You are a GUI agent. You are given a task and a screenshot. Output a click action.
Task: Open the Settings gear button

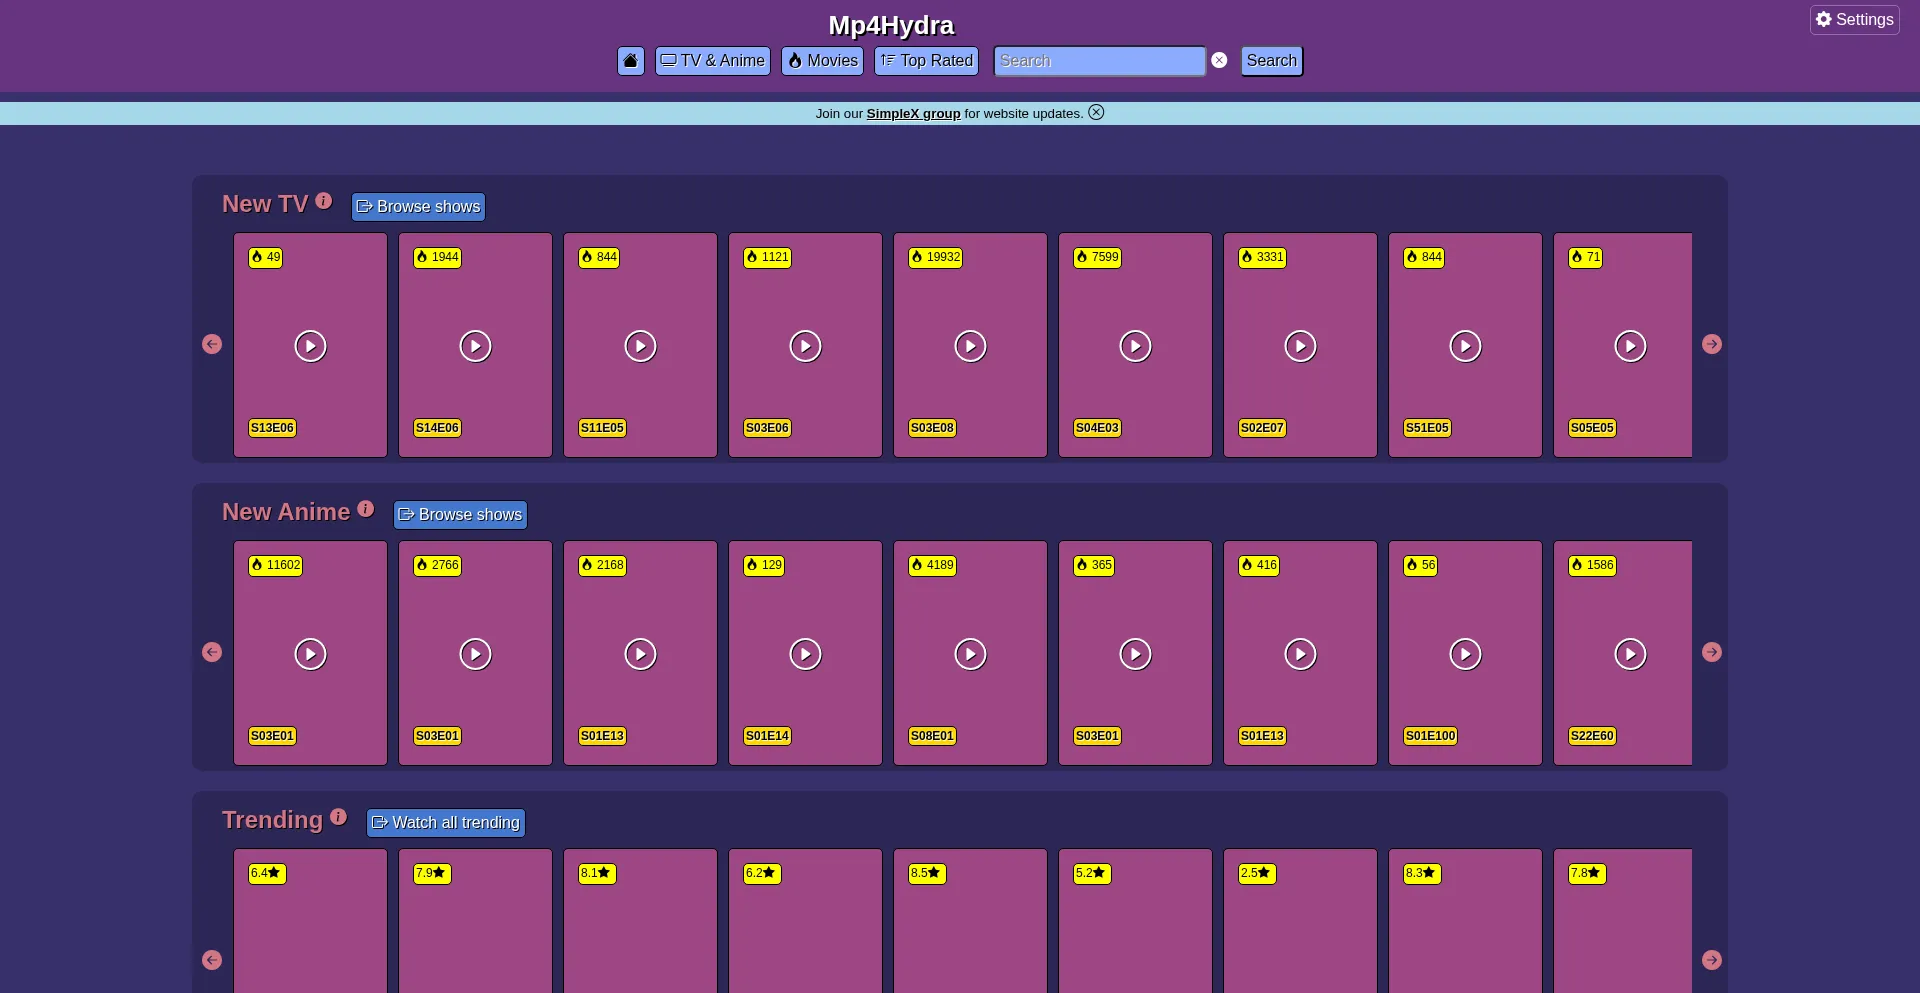point(1854,20)
